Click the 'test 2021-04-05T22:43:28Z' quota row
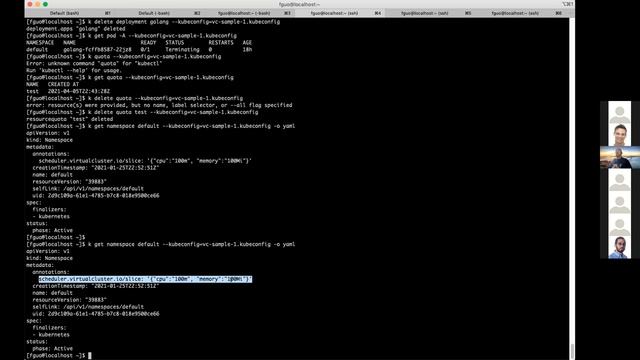Screen dimensions: 640x360 coord(68,91)
